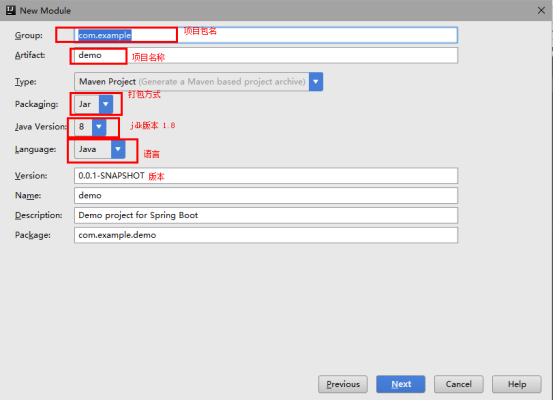Close the New Module dialog
Viewport: 554px width, 401px height.
coord(541,11)
